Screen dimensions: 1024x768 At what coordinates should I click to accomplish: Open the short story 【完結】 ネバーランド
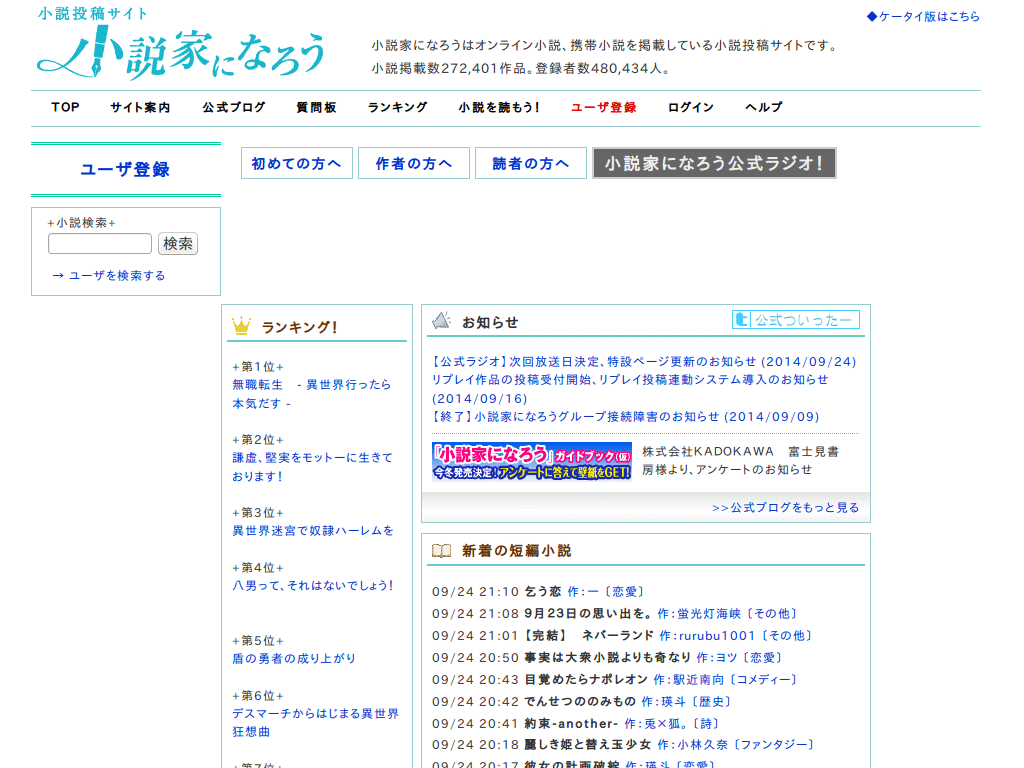pyautogui.click(x=589, y=636)
